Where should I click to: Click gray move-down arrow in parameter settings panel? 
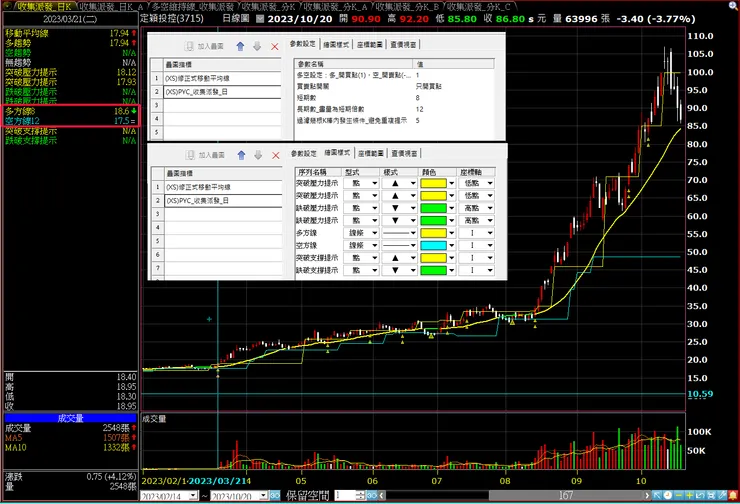(257, 46)
